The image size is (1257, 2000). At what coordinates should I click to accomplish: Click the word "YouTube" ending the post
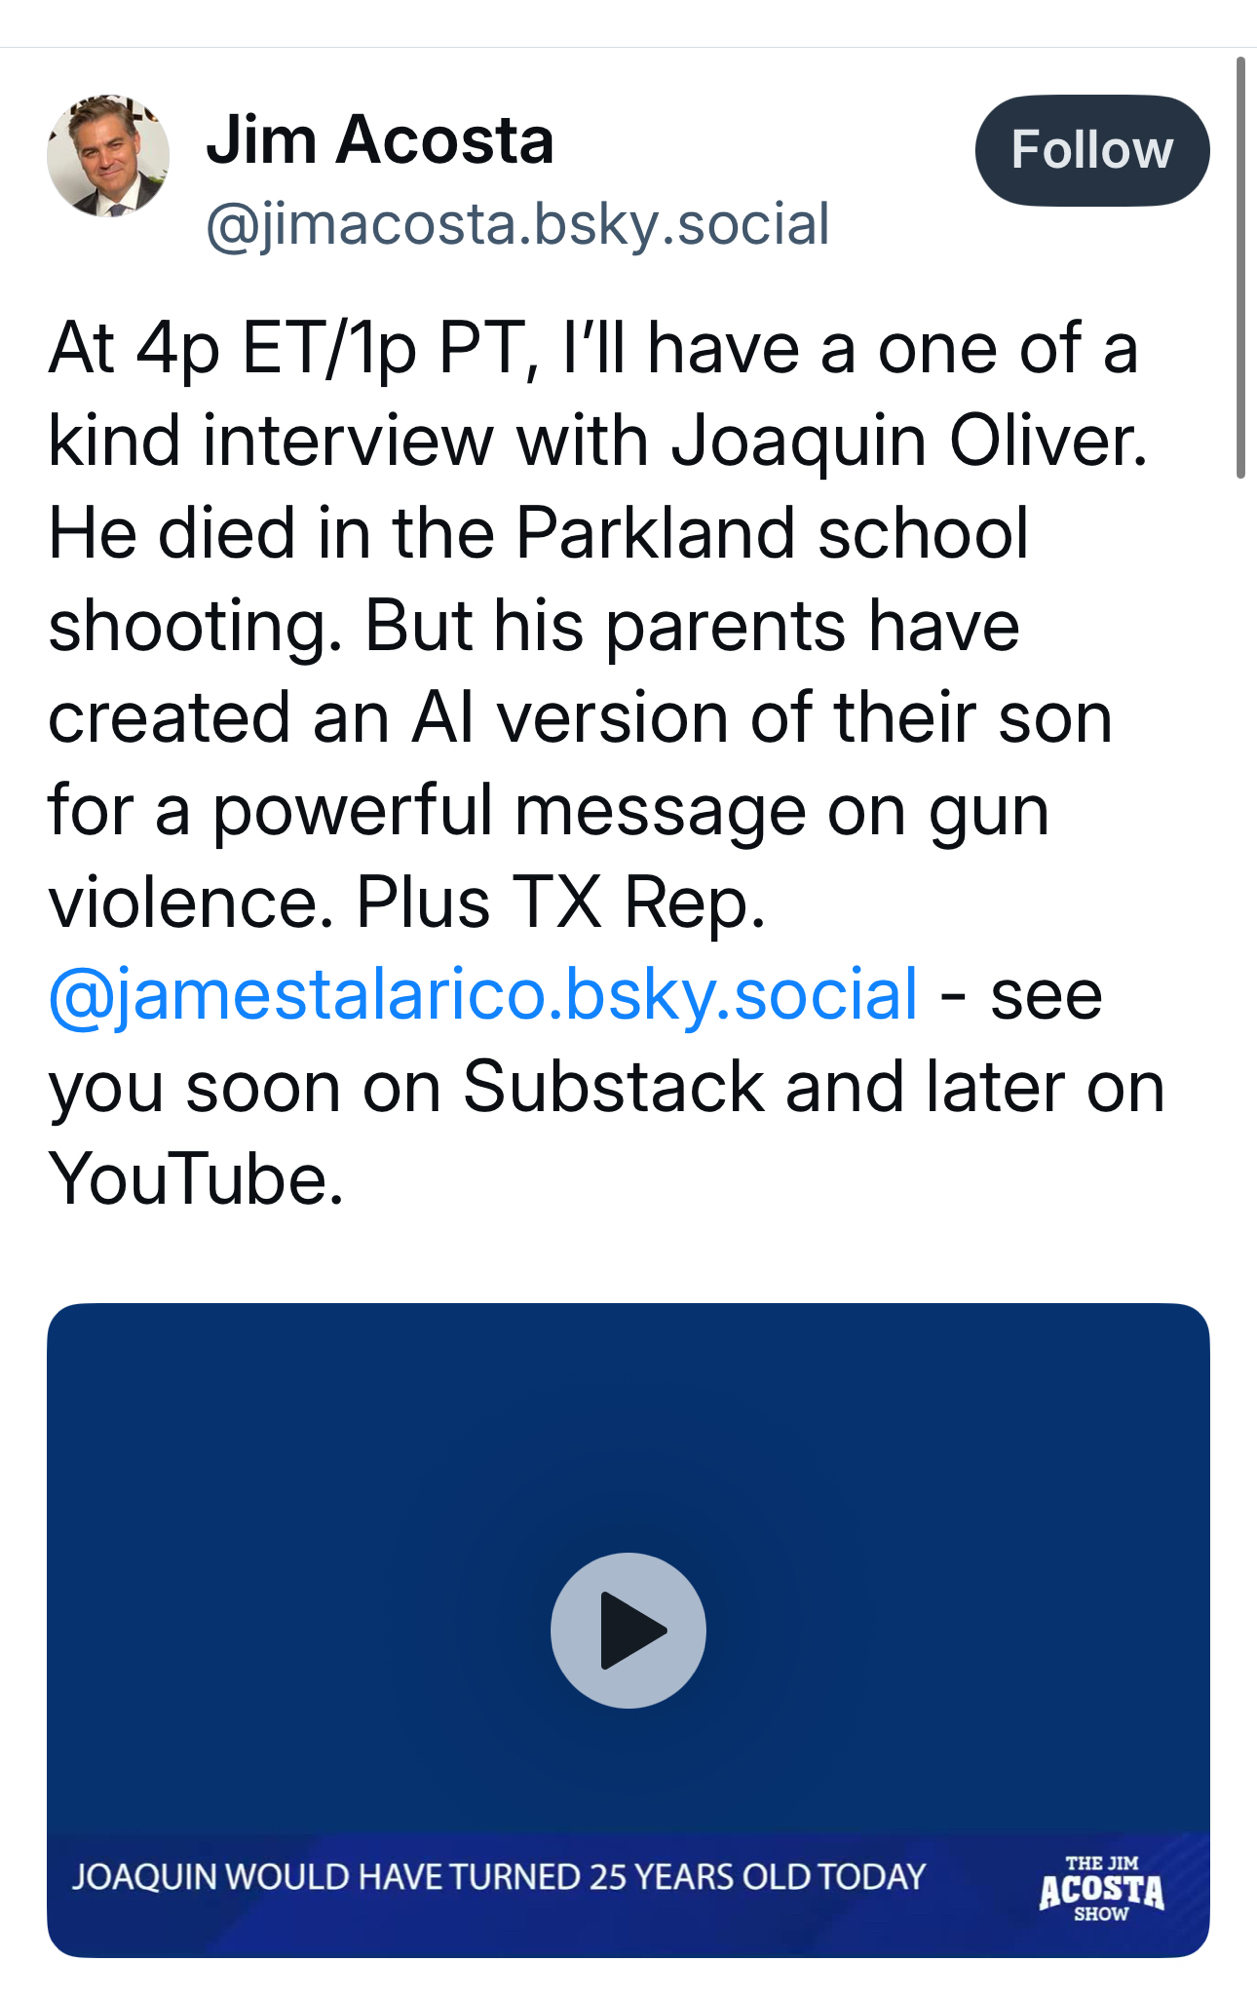pyautogui.click(x=196, y=1179)
